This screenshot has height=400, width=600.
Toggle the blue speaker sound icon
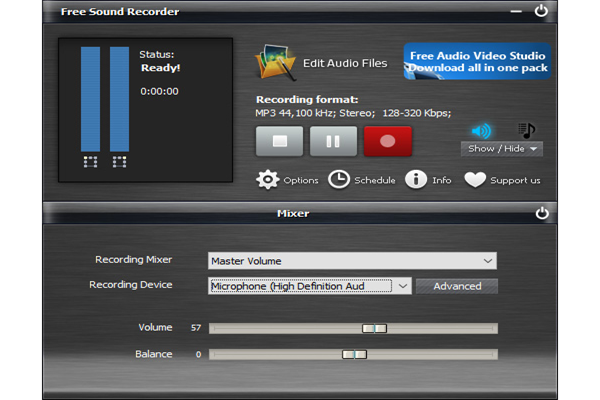pyautogui.click(x=482, y=131)
